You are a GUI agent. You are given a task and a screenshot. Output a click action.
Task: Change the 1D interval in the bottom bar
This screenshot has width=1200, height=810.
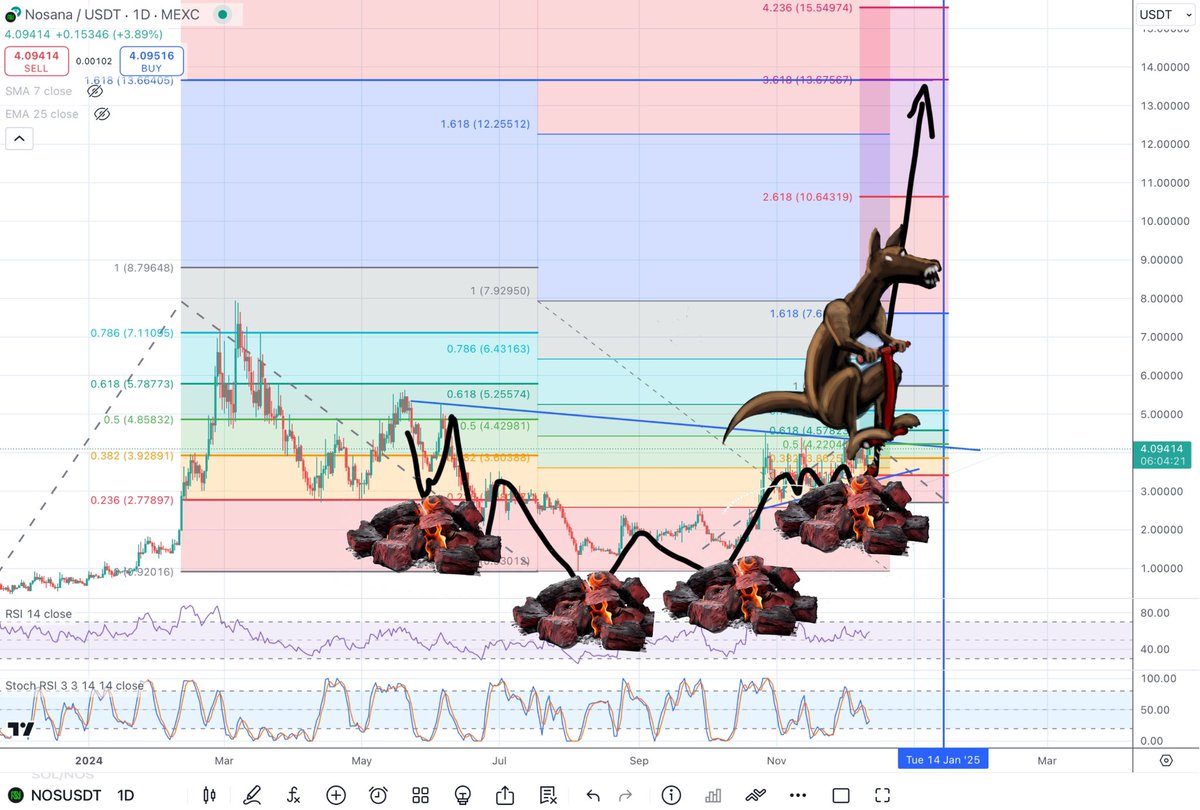(126, 796)
